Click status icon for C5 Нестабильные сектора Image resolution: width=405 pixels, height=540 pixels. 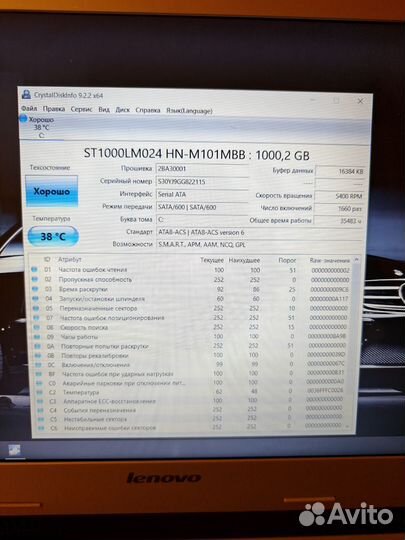pos(41,419)
